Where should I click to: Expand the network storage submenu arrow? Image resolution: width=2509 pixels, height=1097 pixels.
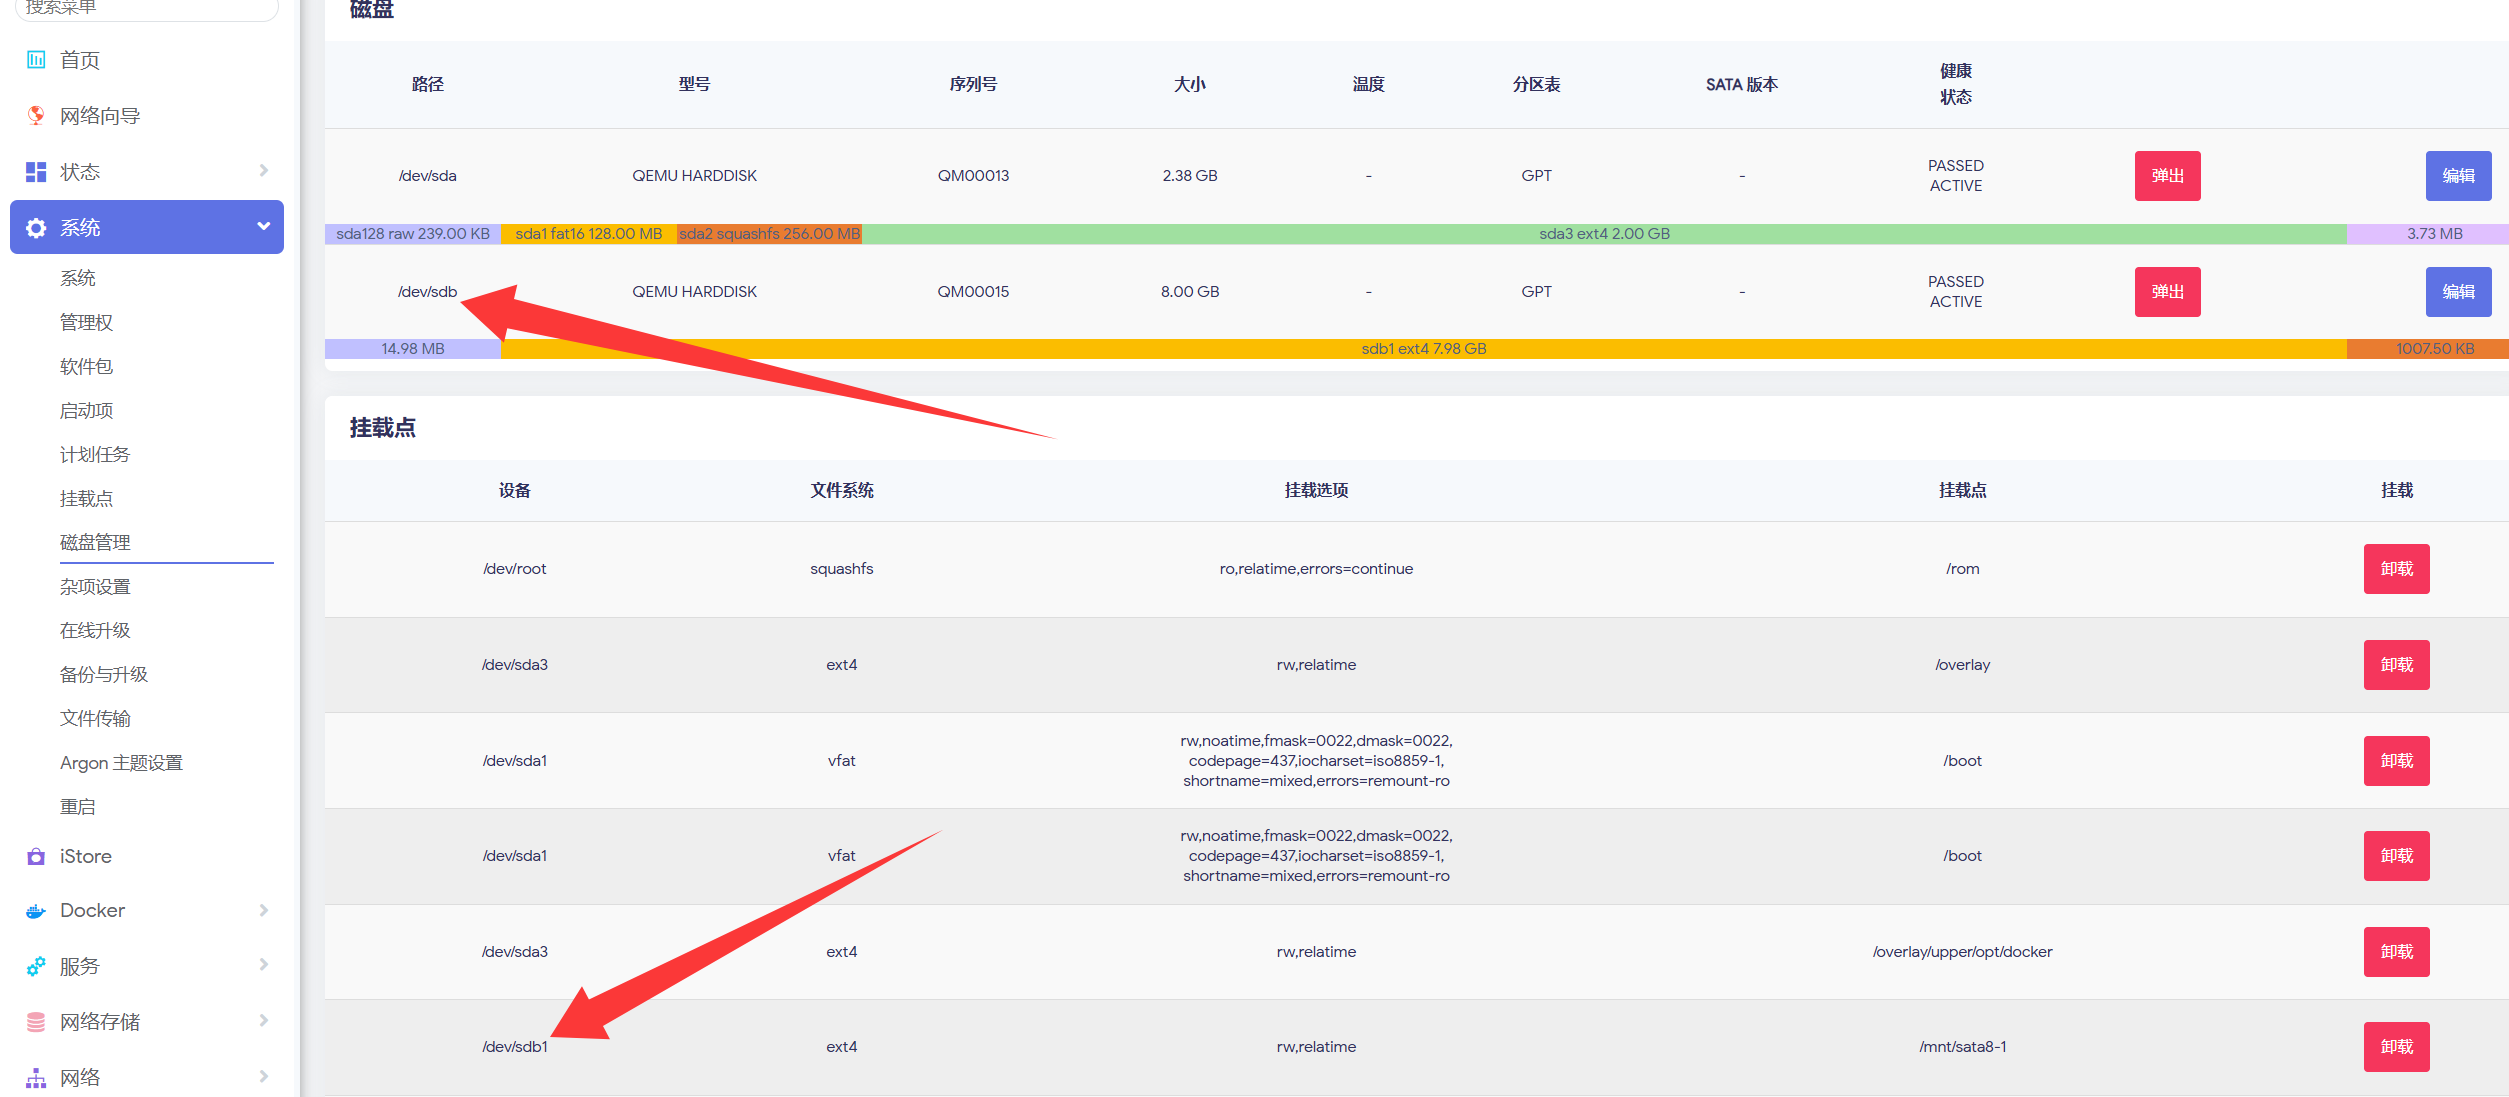click(264, 1021)
